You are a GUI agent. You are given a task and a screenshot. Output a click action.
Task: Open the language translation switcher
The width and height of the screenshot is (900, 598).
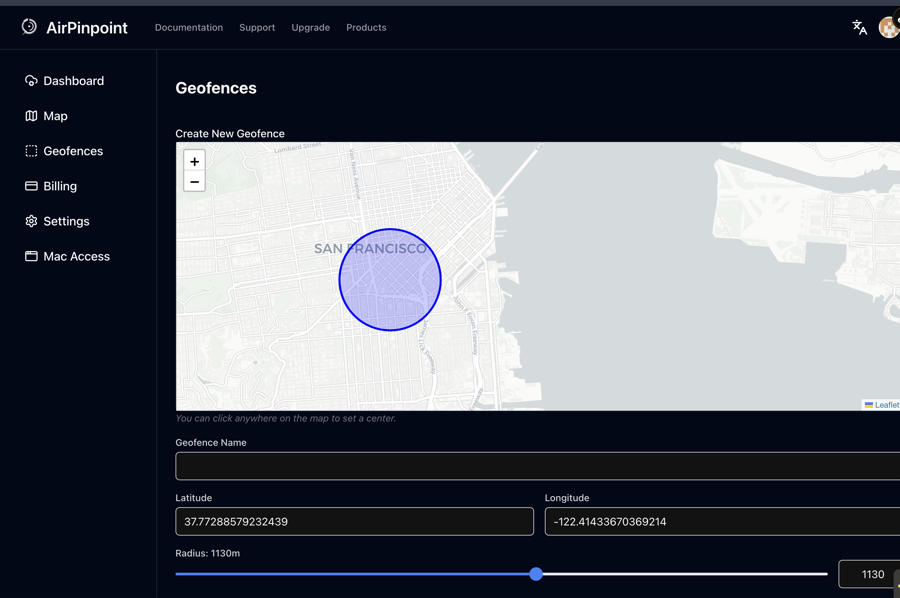(859, 27)
